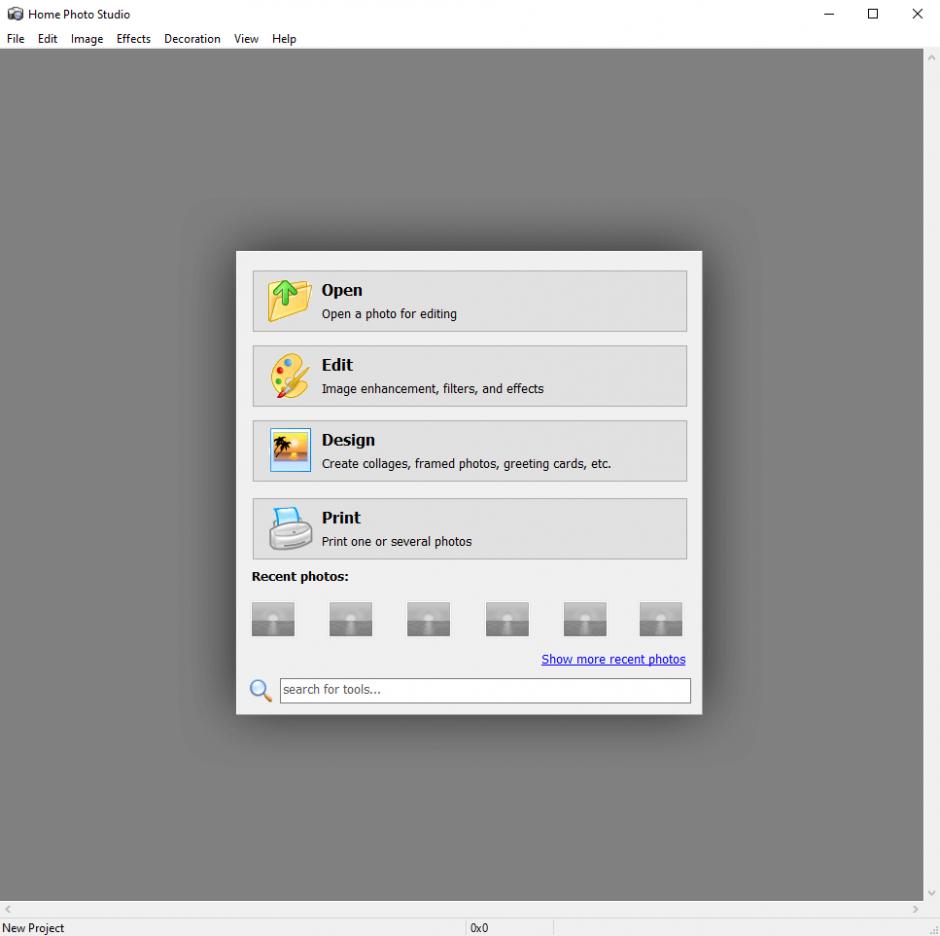Choose Design to create collages
940x936 pixels.
pos(470,451)
